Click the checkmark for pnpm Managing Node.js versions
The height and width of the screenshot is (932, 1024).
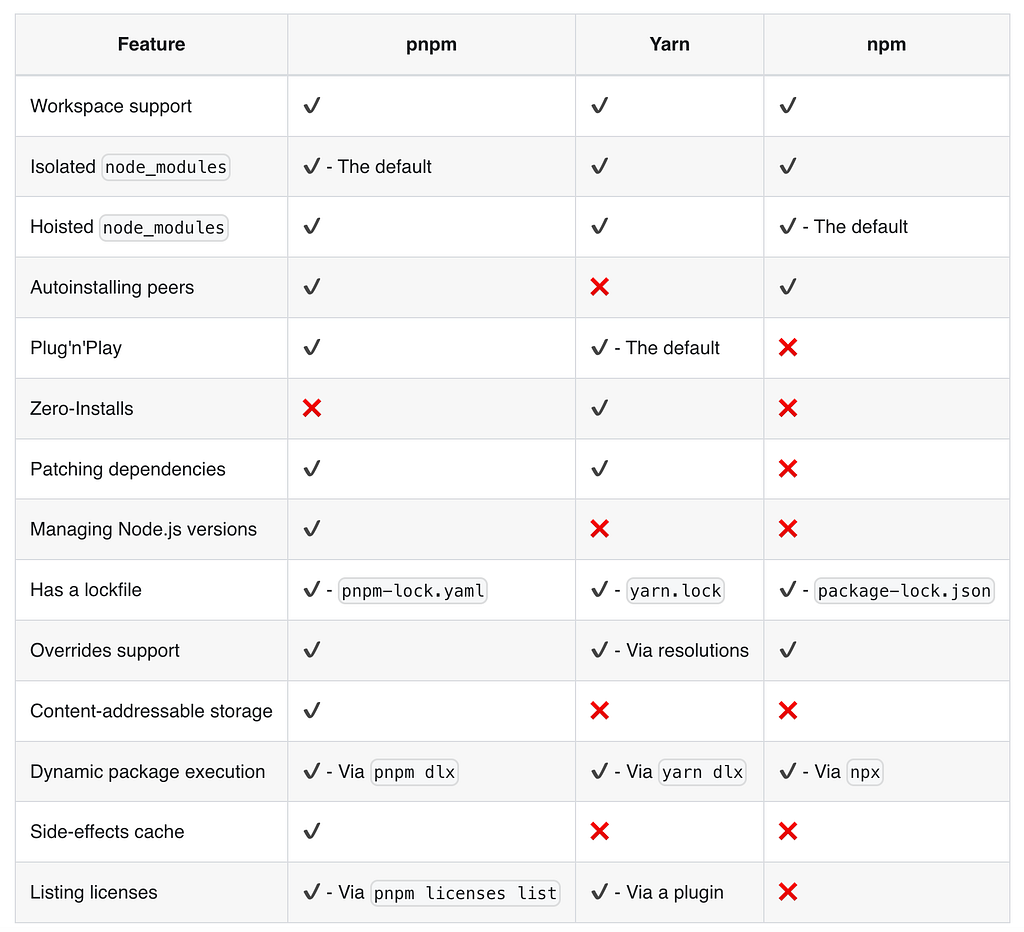tap(312, 528)
